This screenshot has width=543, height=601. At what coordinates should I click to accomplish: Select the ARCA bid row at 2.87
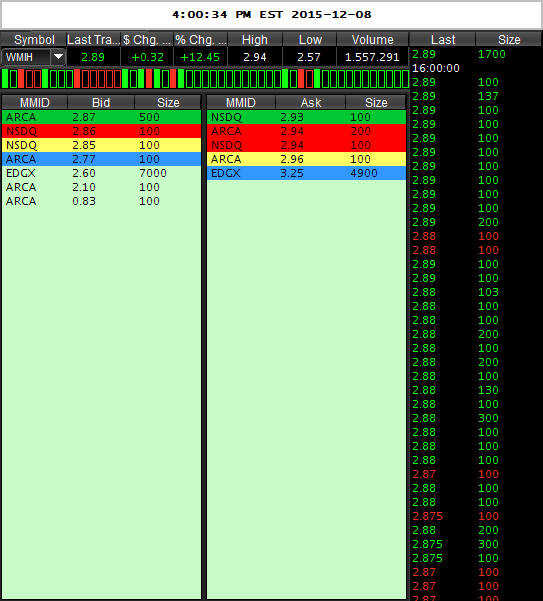[101, 117]
